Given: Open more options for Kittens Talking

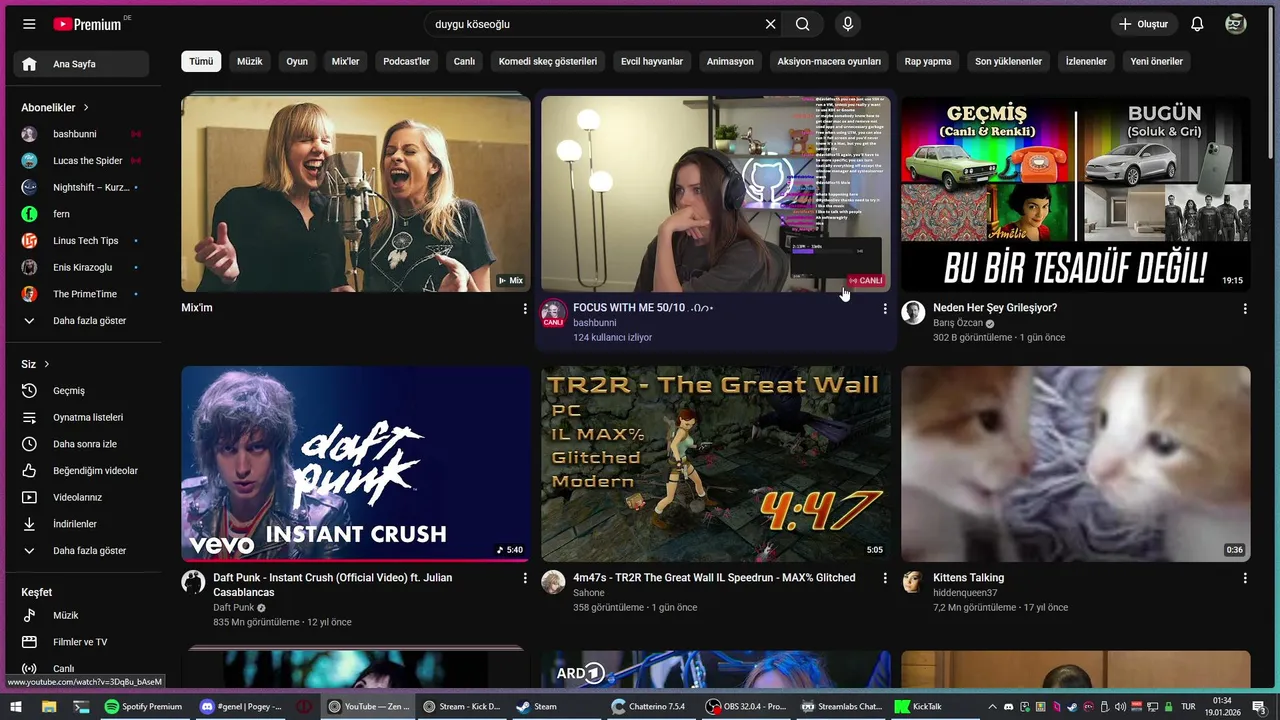Looking at the screenshot, I should point(1245,578).
